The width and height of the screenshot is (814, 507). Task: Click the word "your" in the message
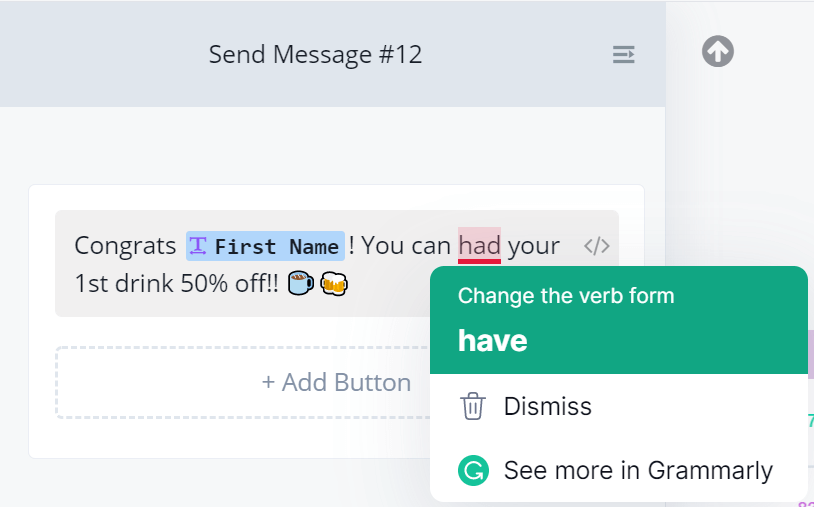pos(534,246)
